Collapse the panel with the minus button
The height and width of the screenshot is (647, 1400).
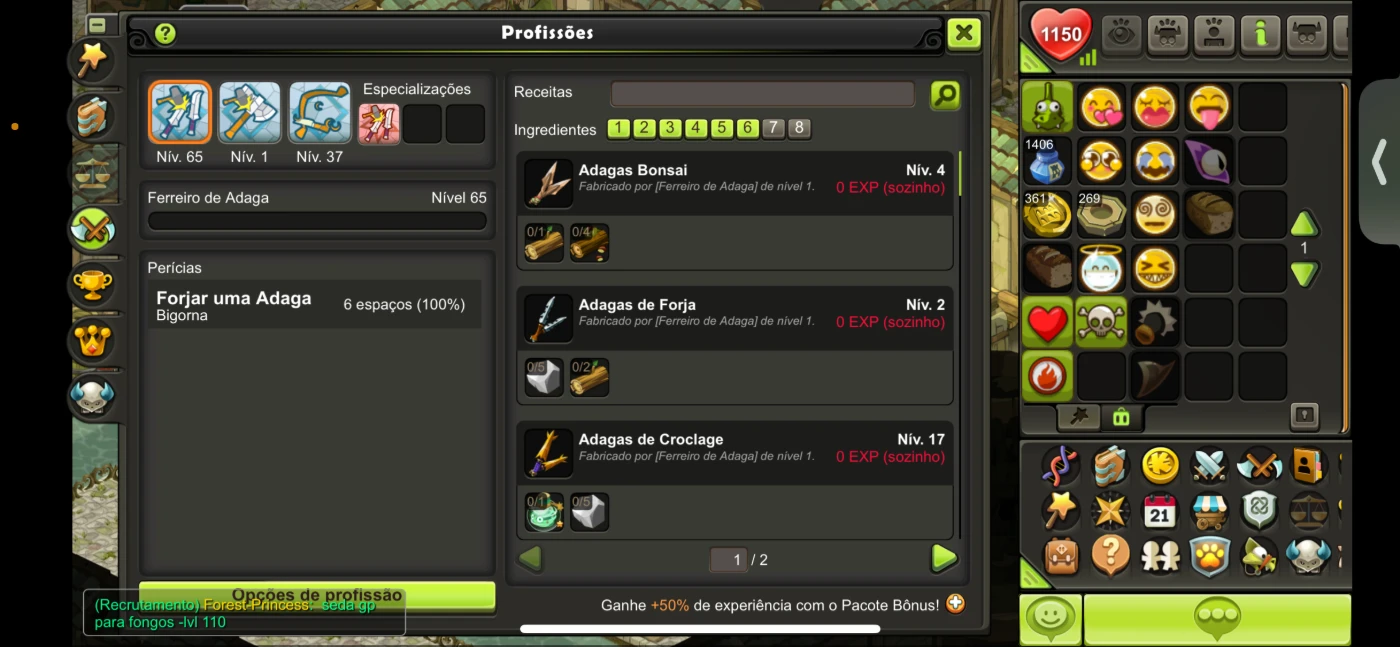pyautogui.click(x=97, y=25)
